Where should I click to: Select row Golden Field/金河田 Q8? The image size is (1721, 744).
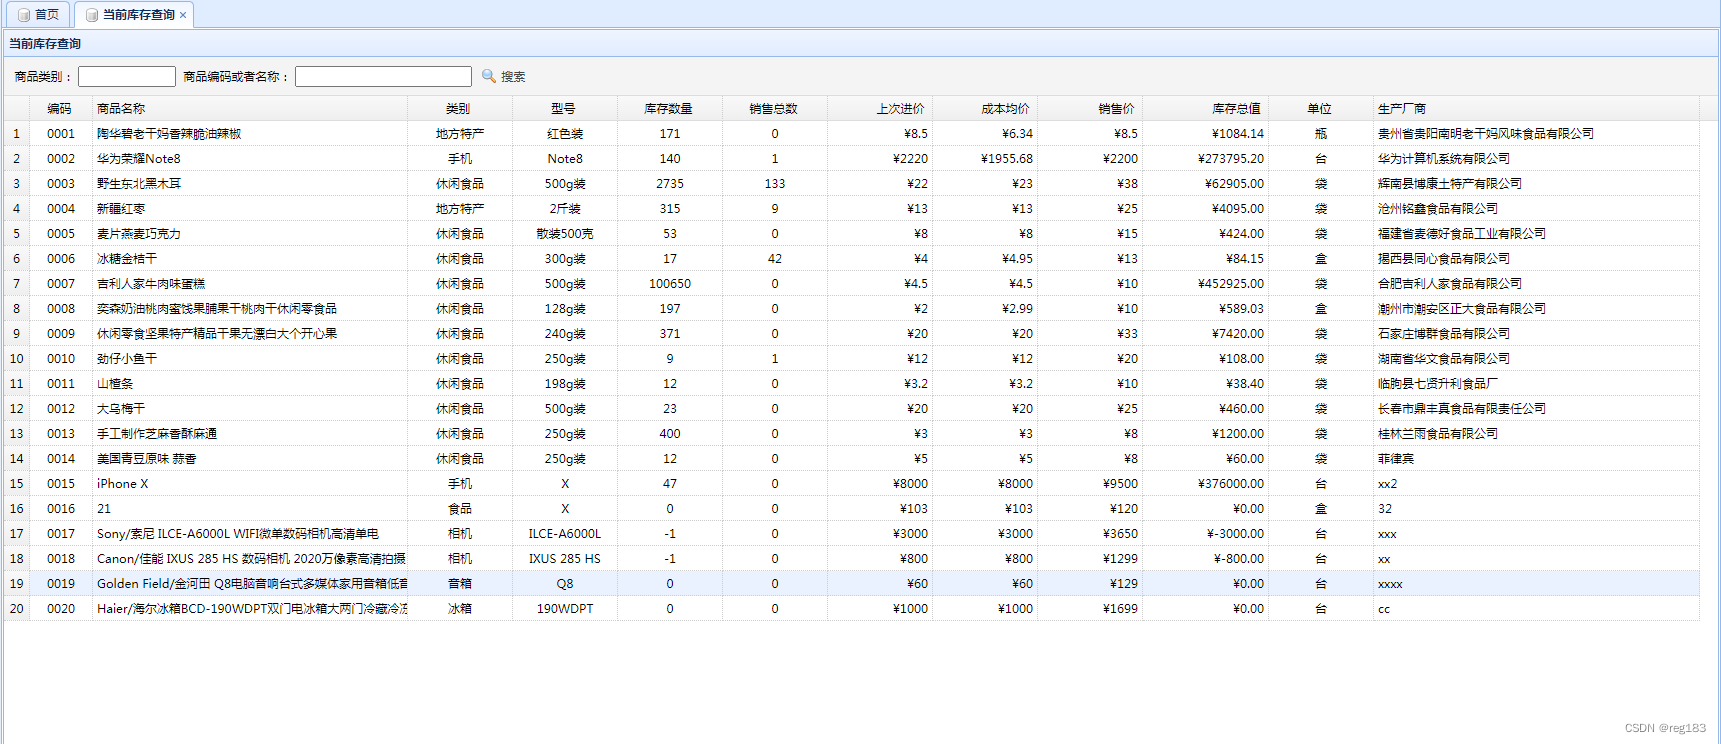pyautogui.click(x=851, y=583)
